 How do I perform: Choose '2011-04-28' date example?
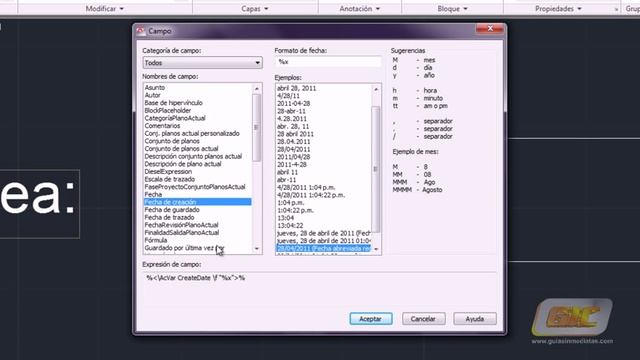[293, 104]
